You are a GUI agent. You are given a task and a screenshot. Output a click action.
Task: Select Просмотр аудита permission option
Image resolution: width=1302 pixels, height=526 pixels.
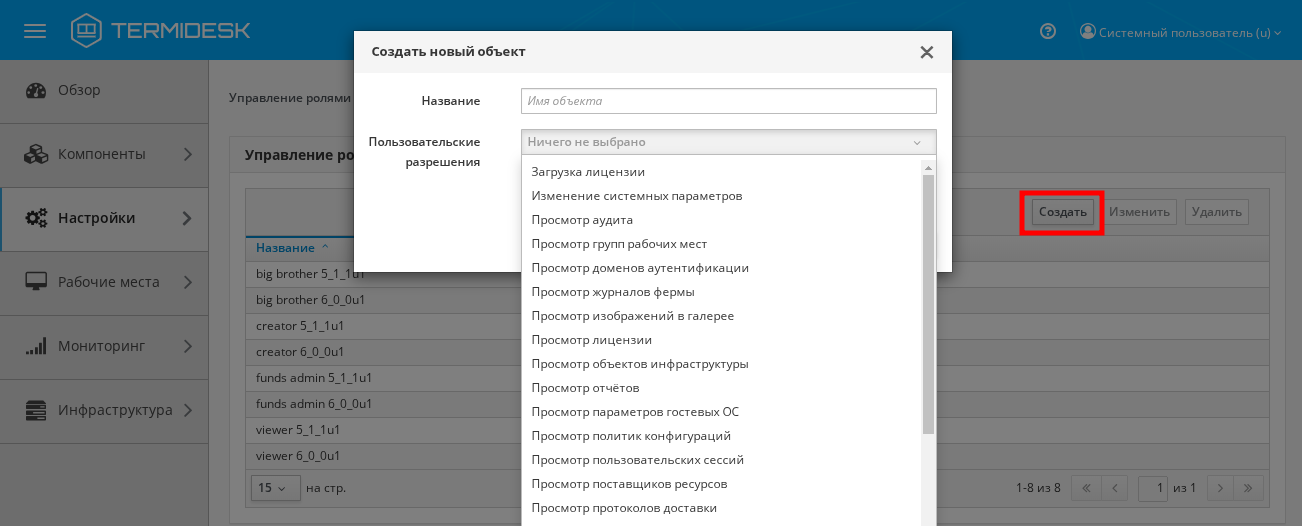pyautogui.click(x=582, y=220)
